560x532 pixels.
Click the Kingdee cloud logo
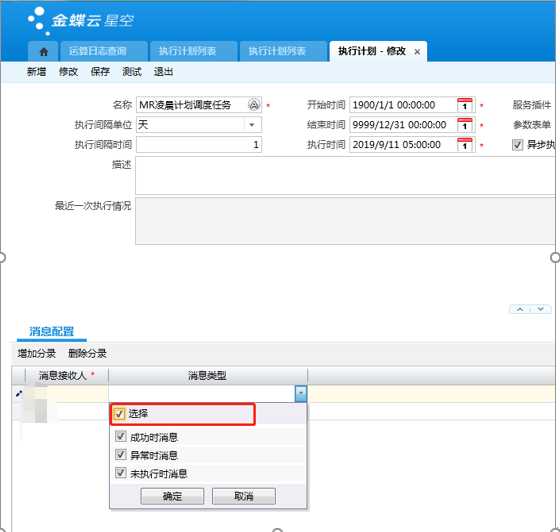point(81,20)
